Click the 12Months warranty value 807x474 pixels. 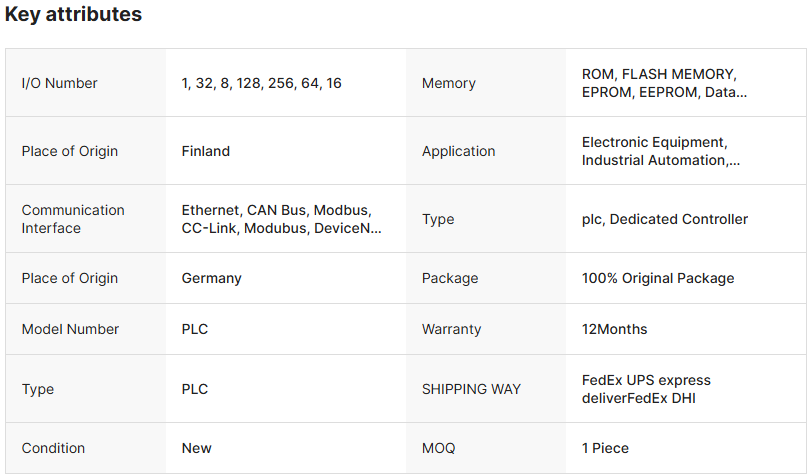tap(614, 329)
